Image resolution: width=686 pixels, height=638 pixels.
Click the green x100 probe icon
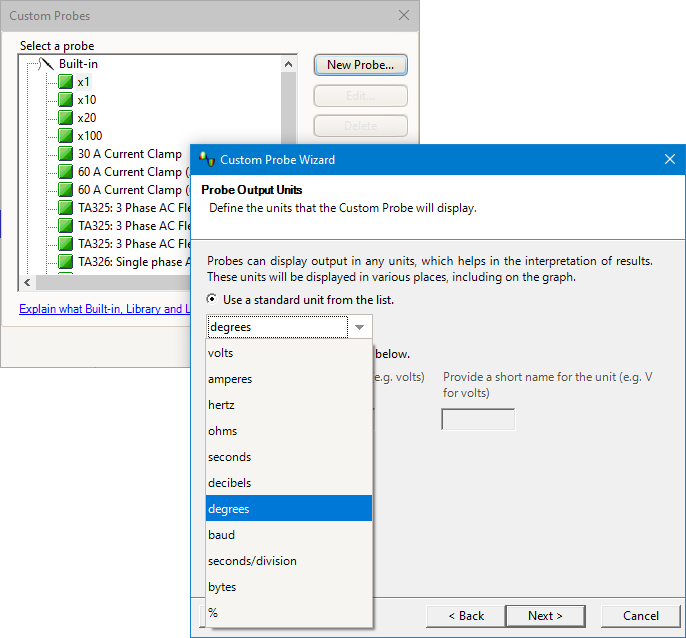[66, 136]
